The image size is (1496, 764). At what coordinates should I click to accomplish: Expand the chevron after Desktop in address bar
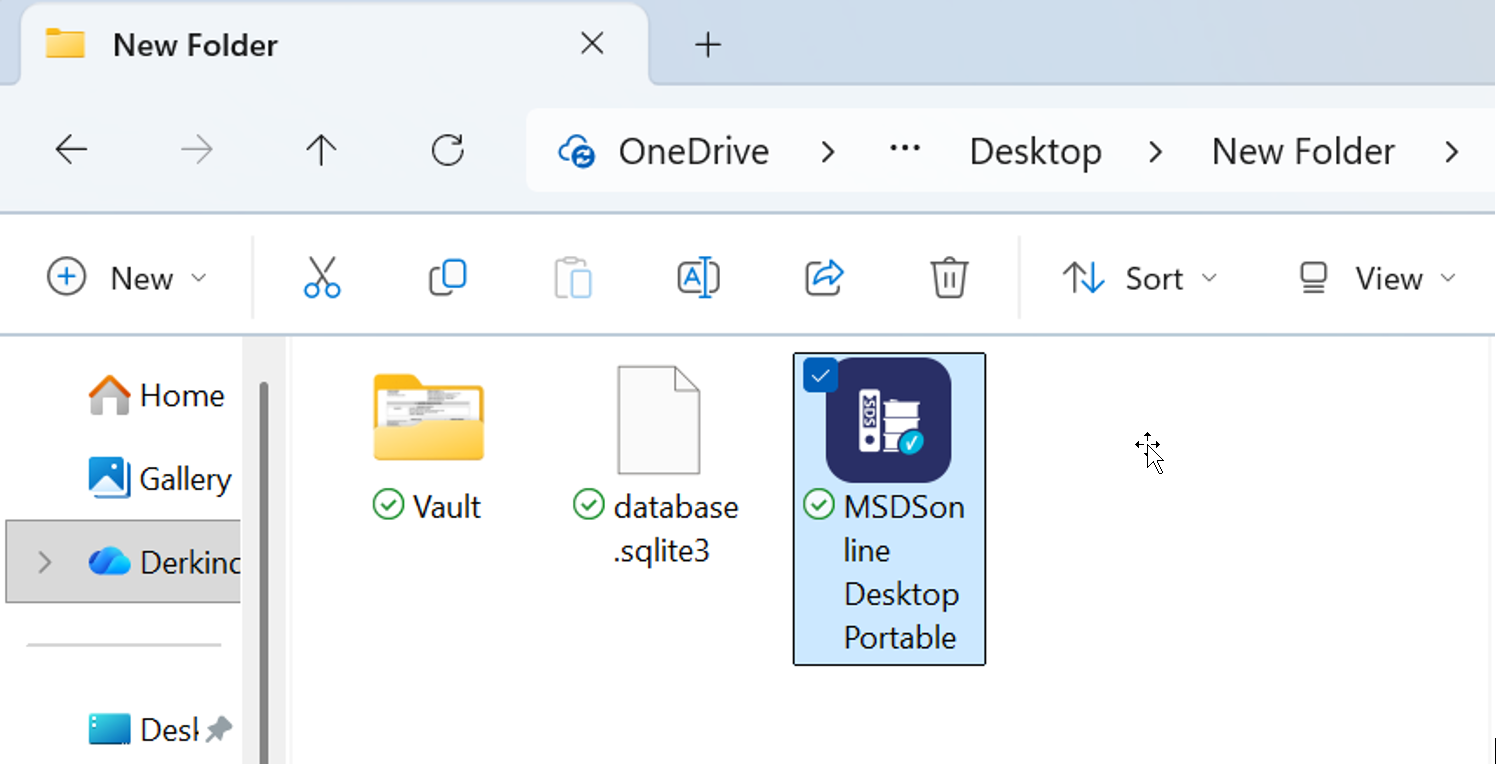(x=1155, y=152)
